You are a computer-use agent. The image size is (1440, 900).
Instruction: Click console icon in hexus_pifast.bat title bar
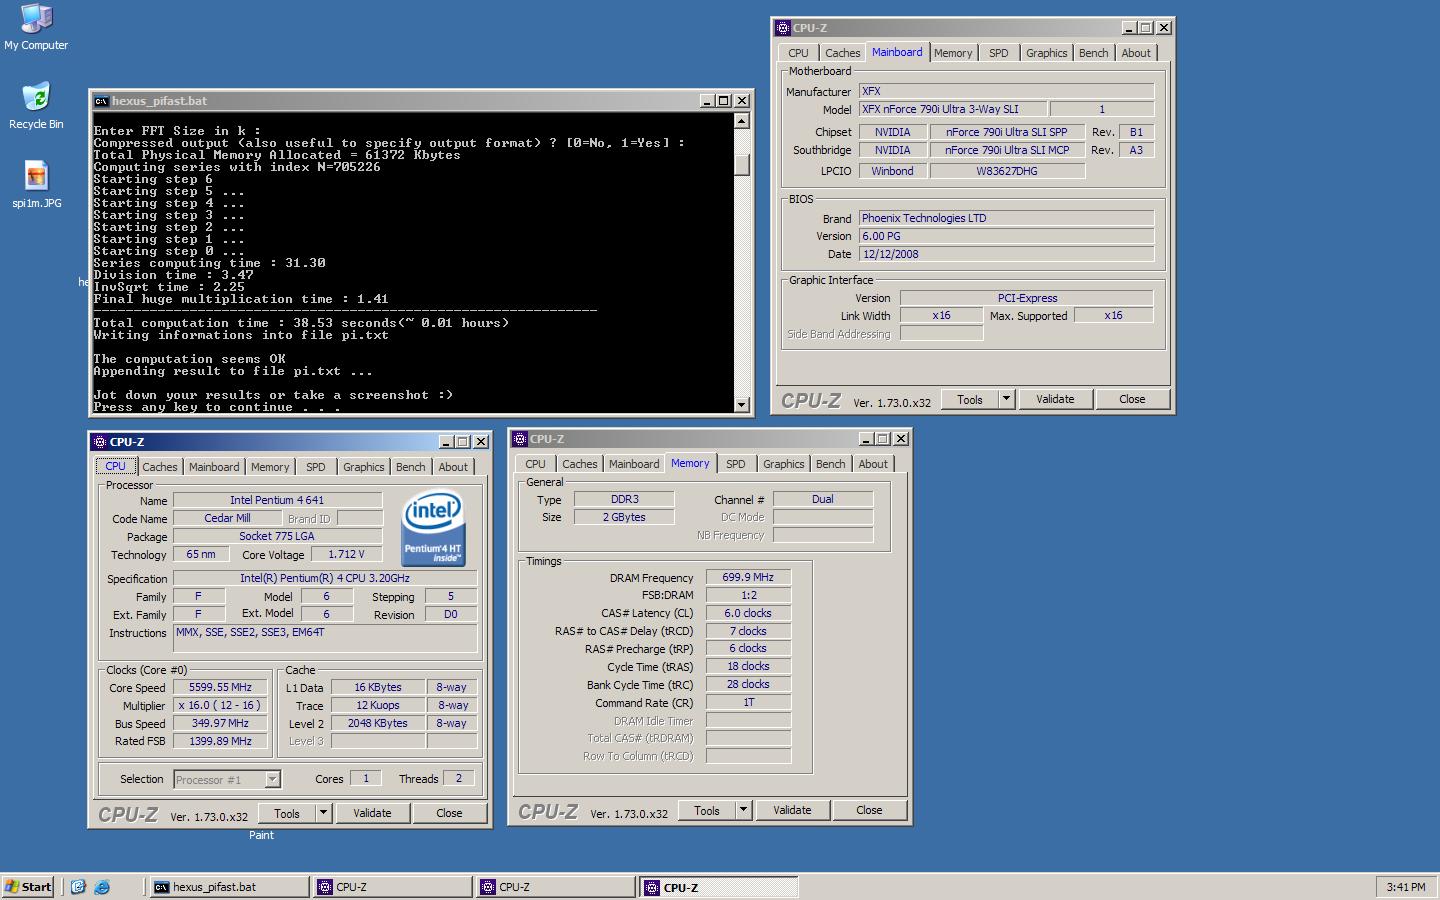point(101,101)
